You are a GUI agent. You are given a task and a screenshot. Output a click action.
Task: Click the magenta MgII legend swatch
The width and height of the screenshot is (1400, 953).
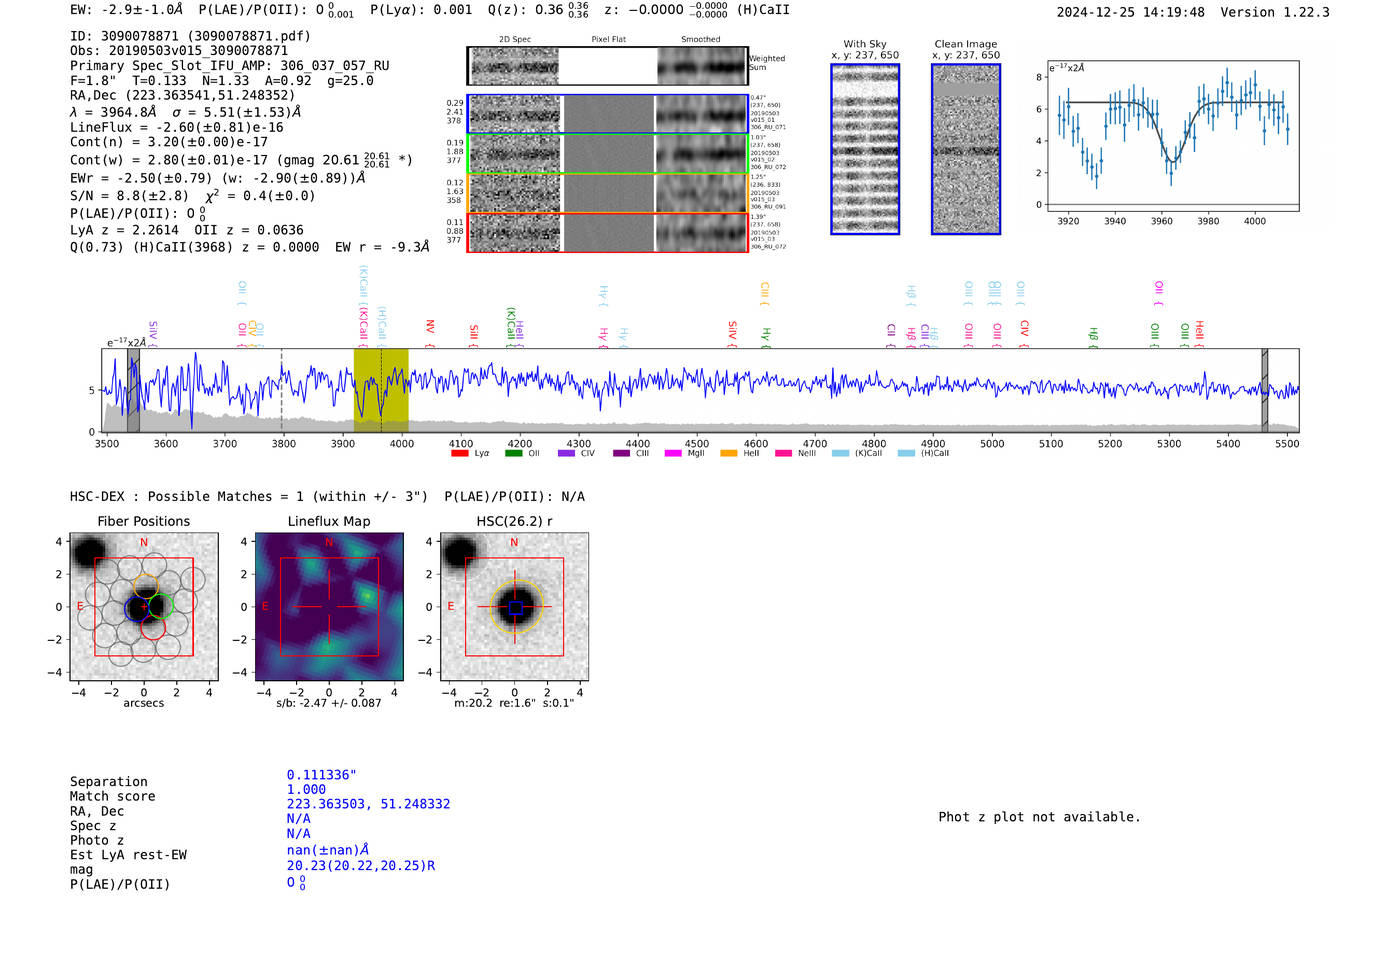click(673, 454)
